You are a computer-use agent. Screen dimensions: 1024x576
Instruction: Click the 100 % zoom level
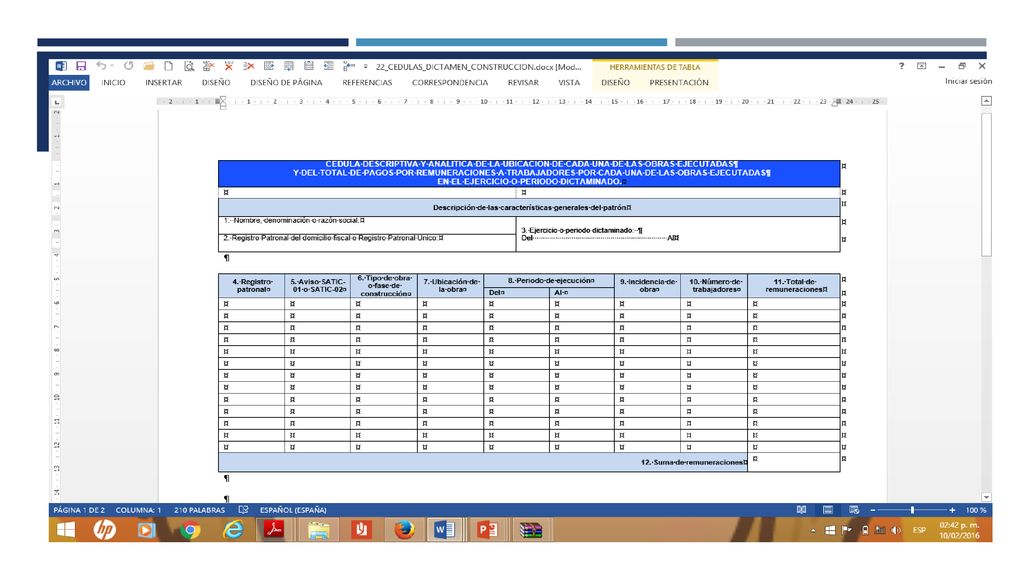(976, 510)
